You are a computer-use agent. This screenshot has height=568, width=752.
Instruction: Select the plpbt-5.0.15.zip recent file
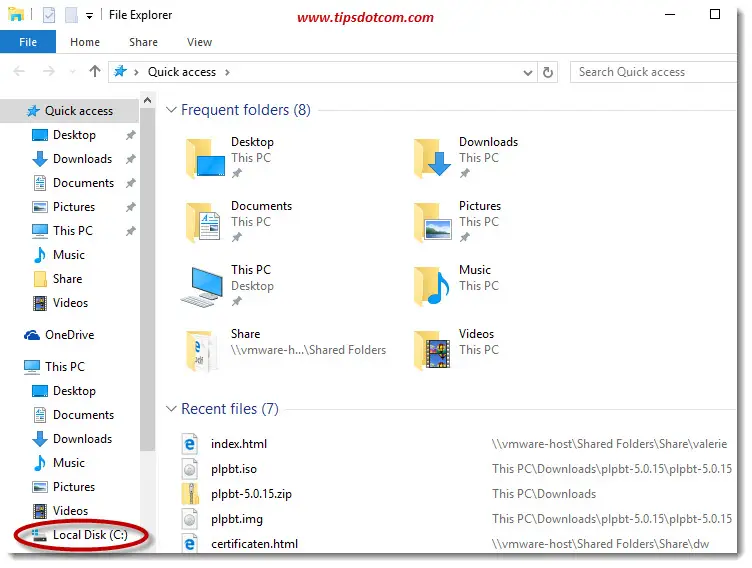point(251,494)
